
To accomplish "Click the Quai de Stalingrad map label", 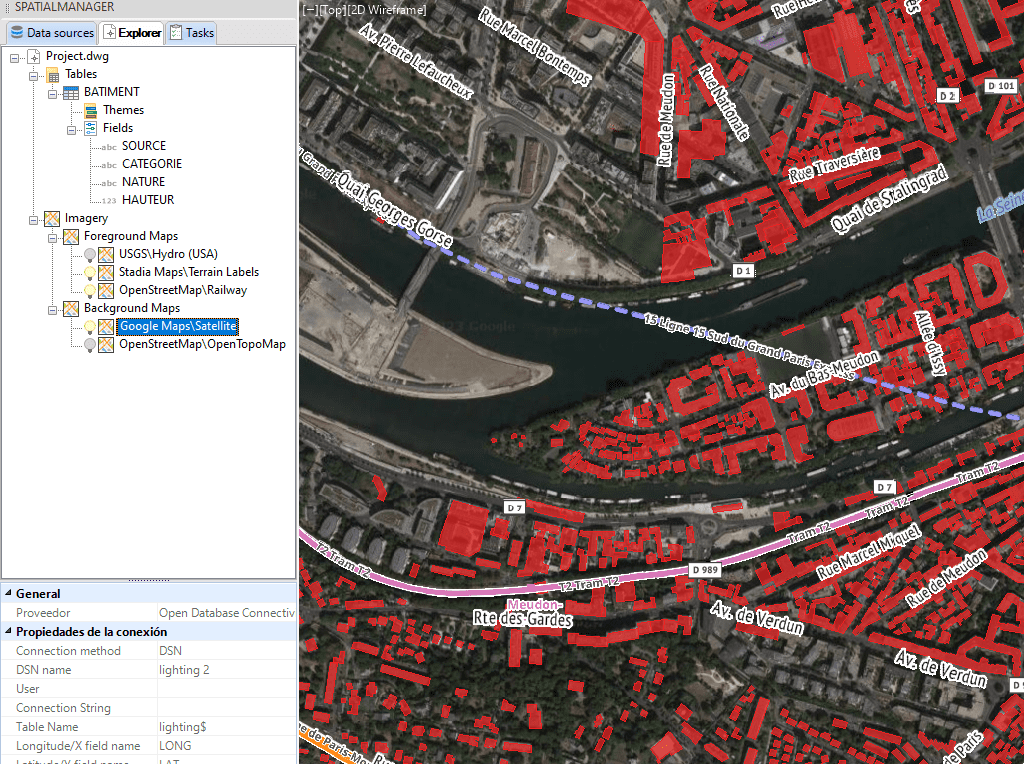I will [x=889, y=199].
